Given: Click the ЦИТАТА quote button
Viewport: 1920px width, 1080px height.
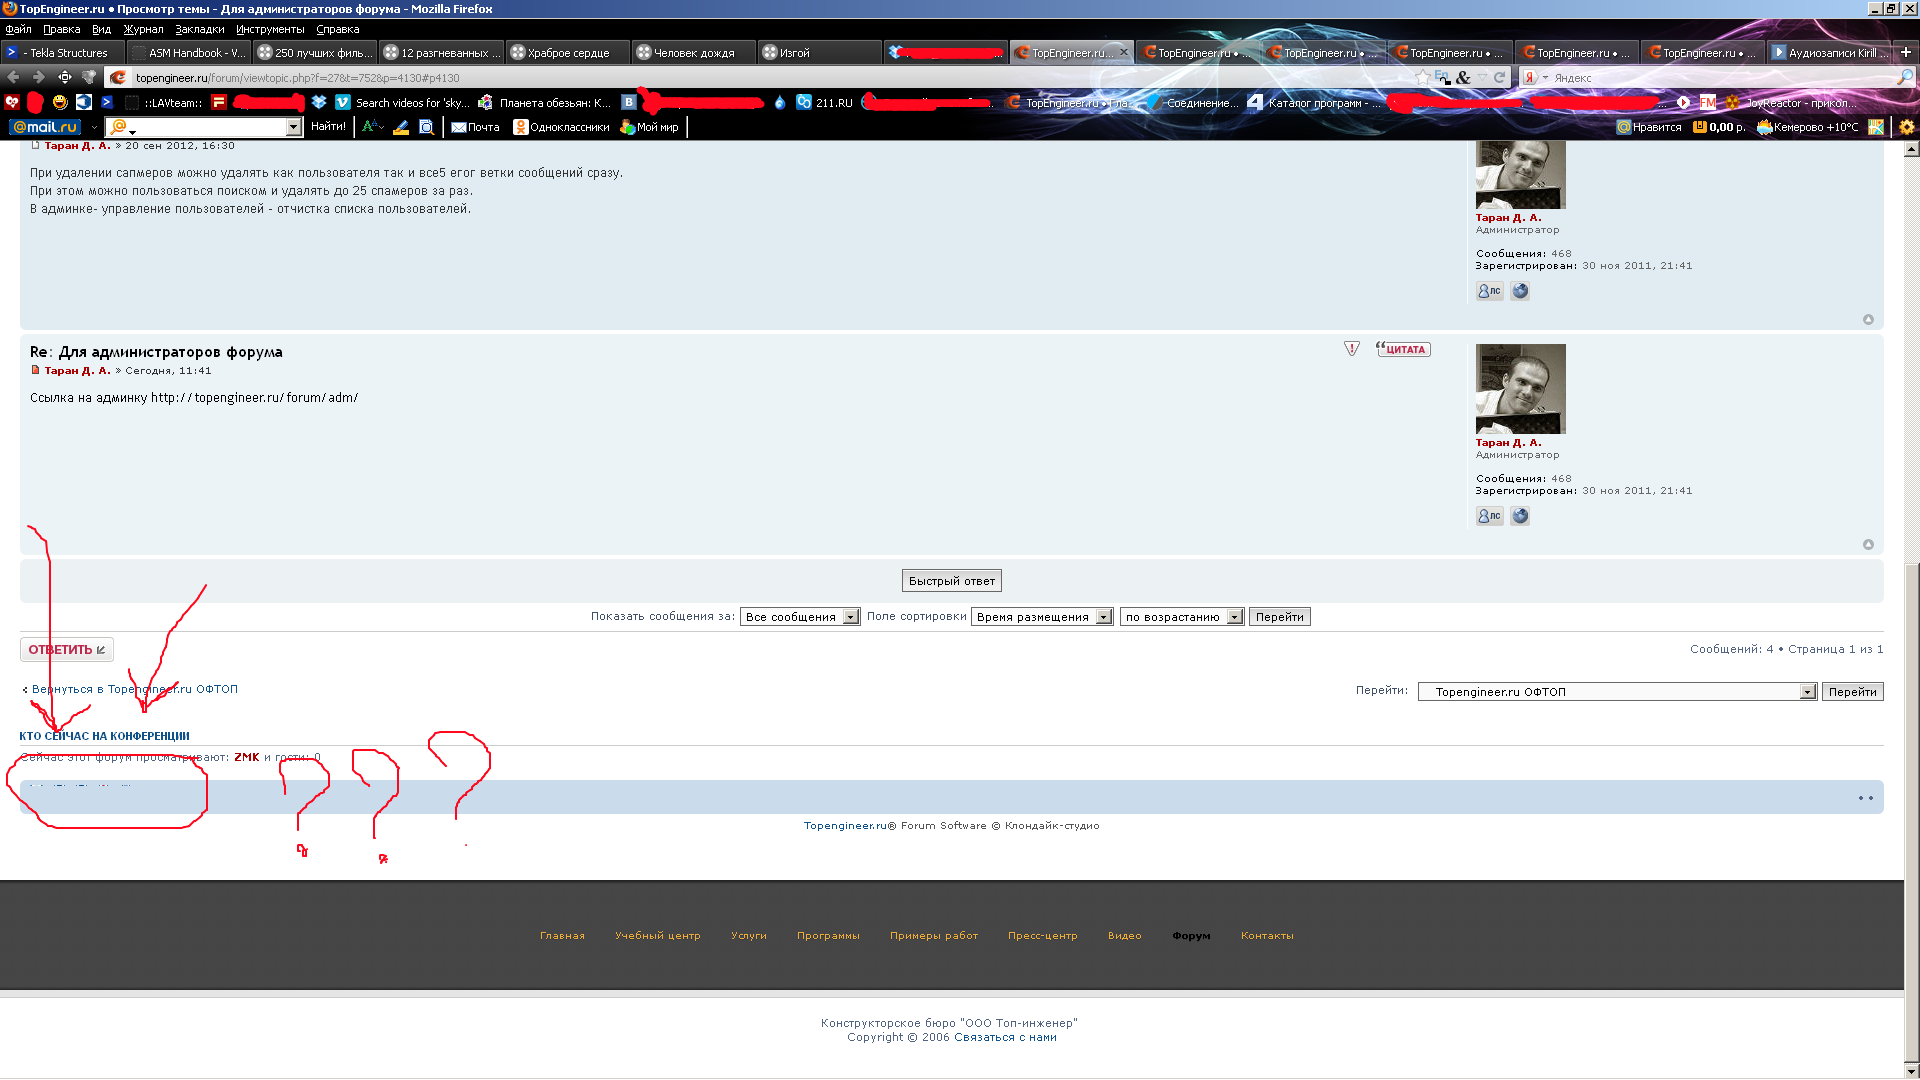Looking at the screenshot, I should 1403,349.
